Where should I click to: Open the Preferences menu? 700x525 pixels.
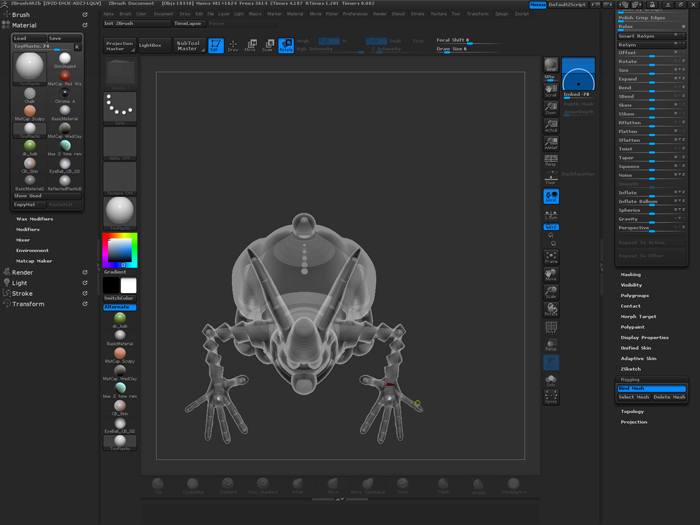tap(355, 14)
